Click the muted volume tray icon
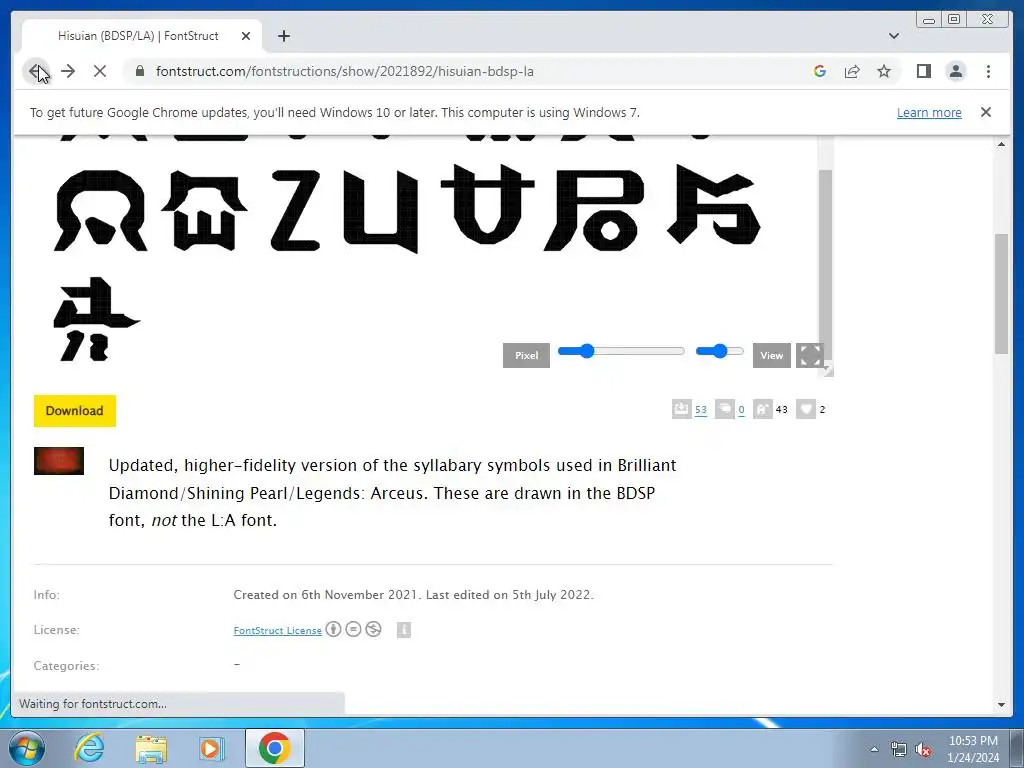Image resolution: width=1024 pixels, height=768 pixels. 923,749
